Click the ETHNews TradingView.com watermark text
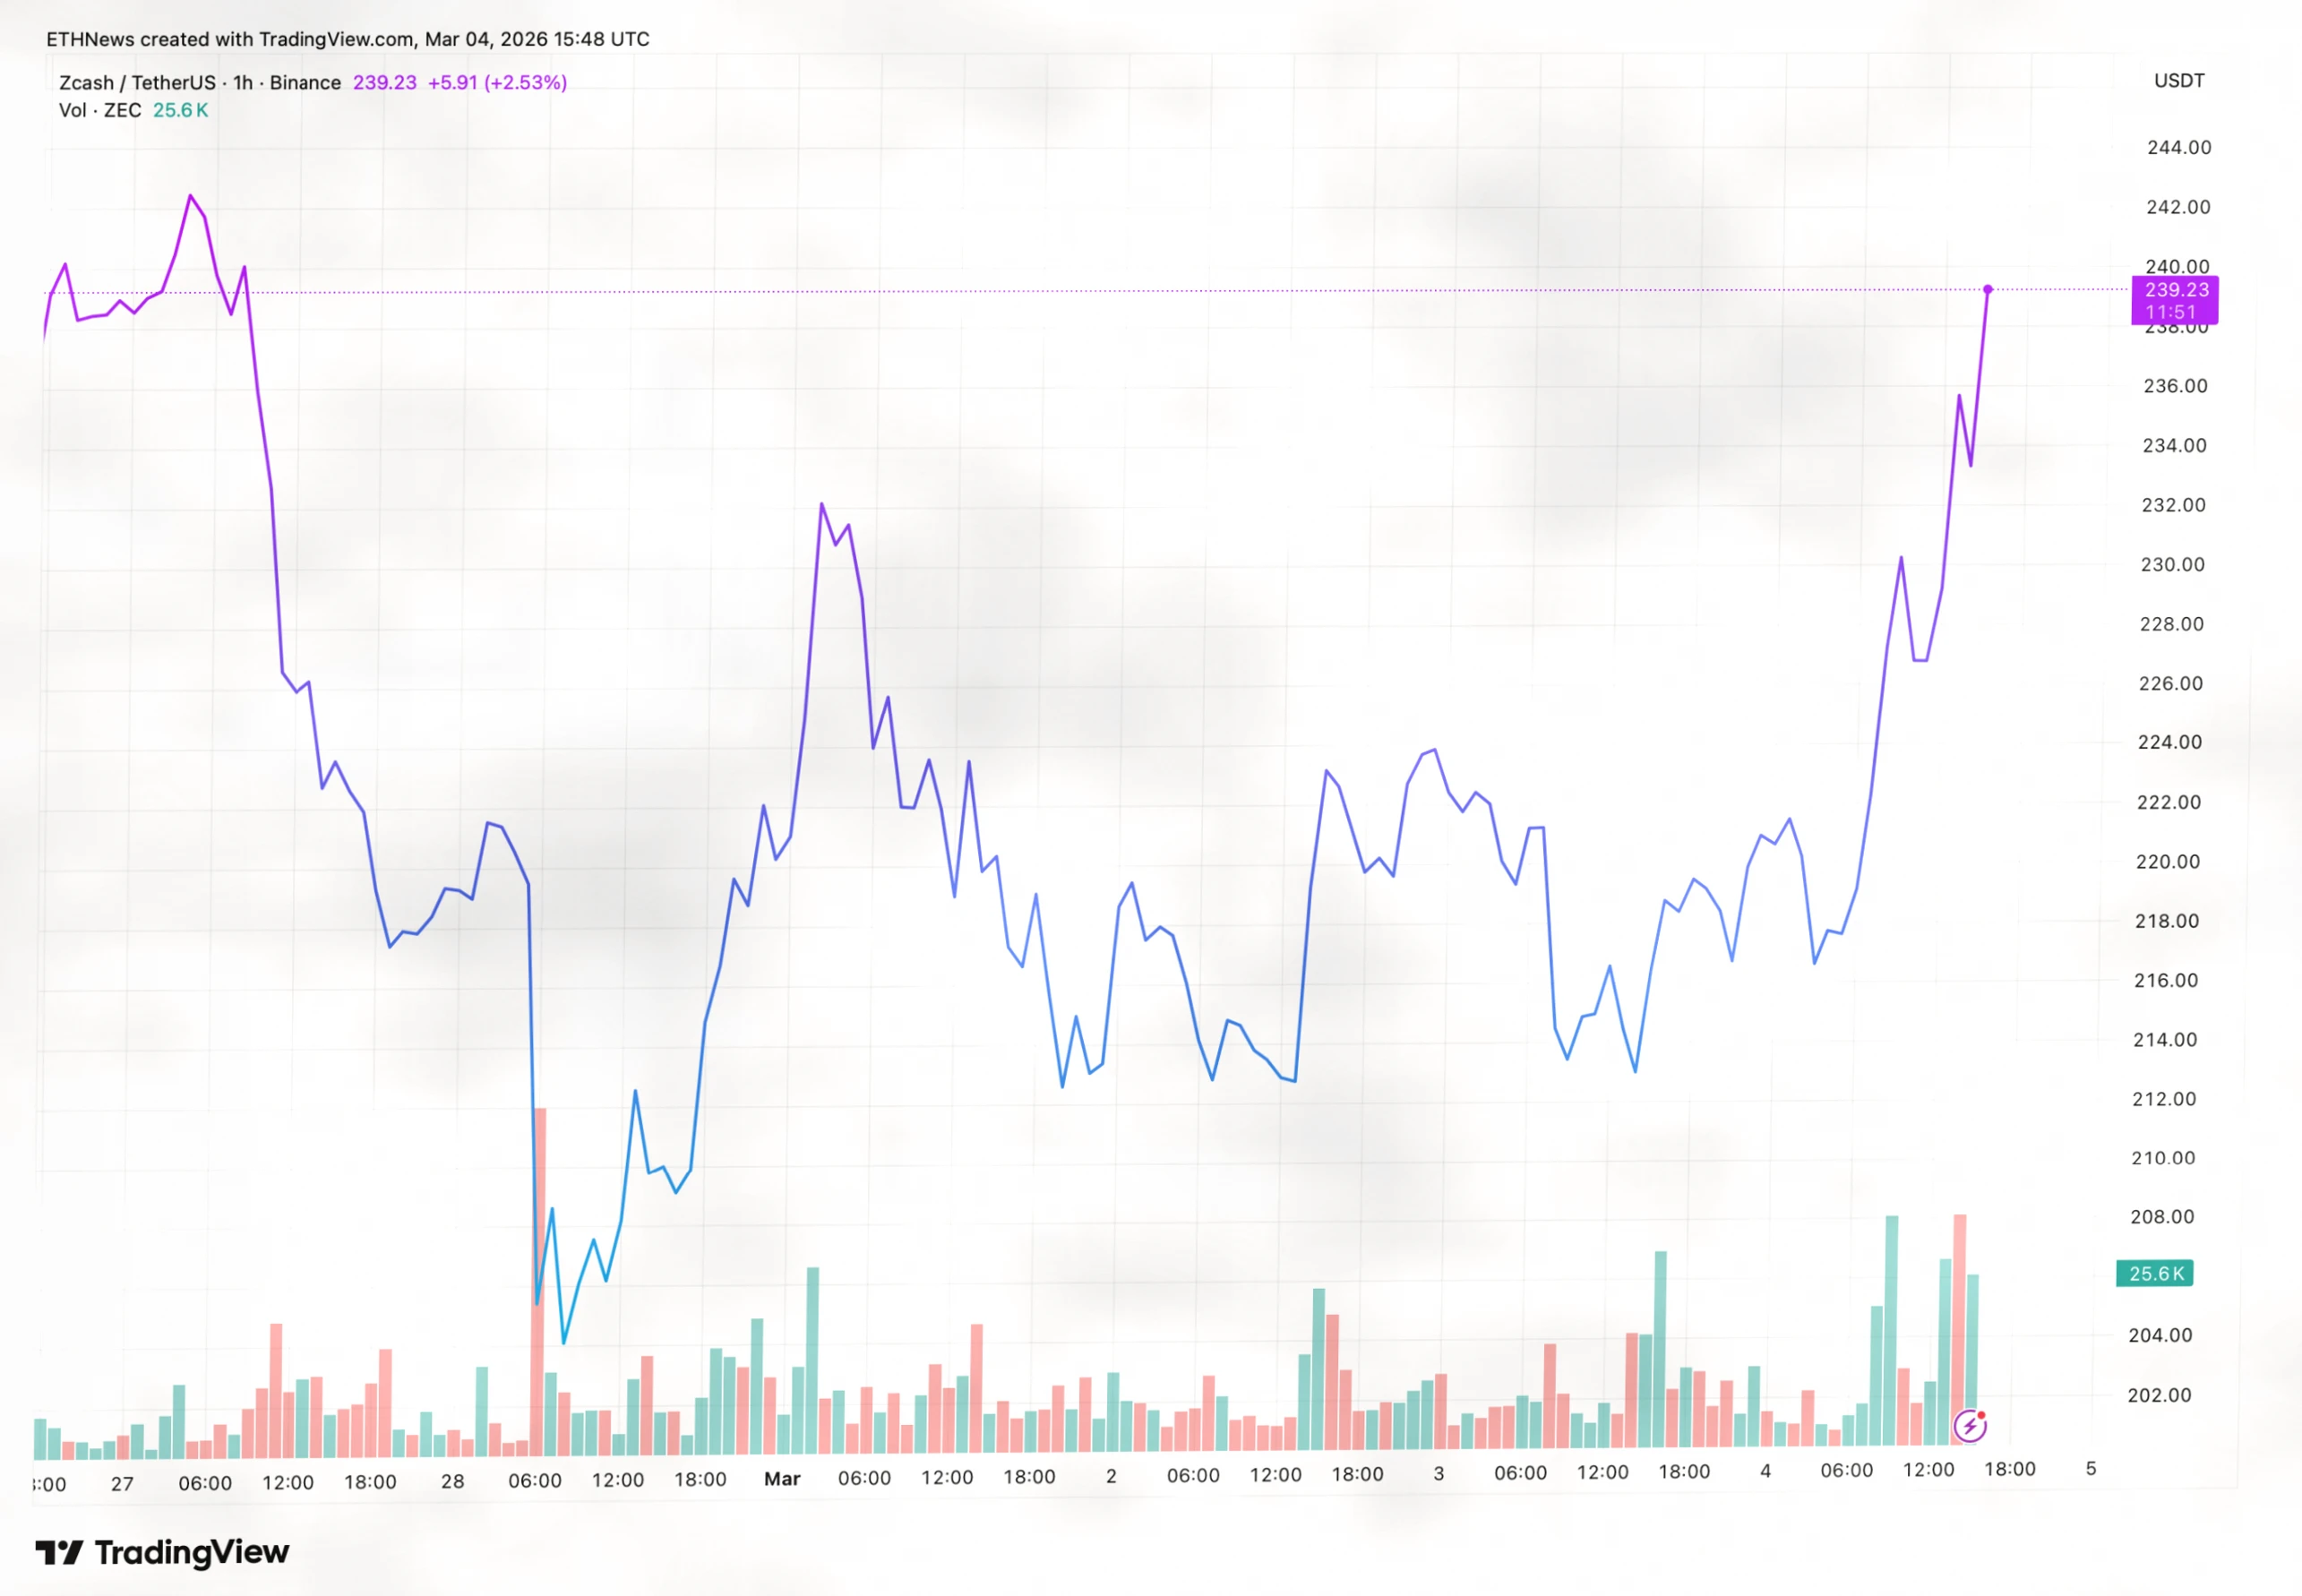Image resolution: width=2302 pixels, height=1596 pixels. (x=345, y=40)
